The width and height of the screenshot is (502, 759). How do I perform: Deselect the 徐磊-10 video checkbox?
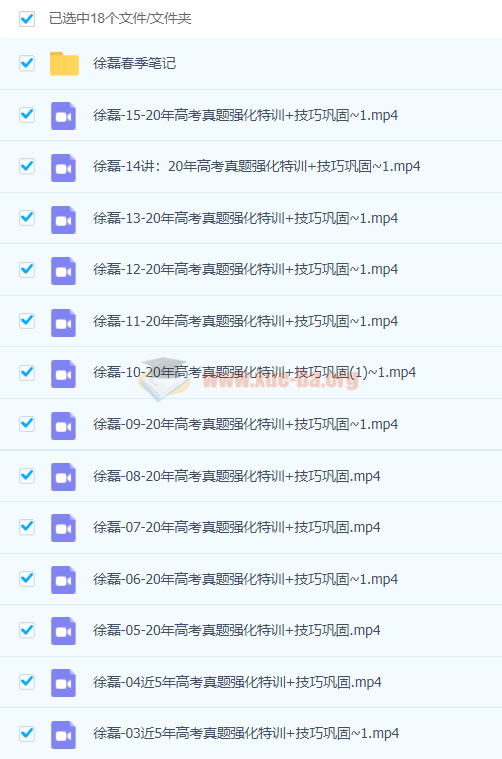pos(27,372)
